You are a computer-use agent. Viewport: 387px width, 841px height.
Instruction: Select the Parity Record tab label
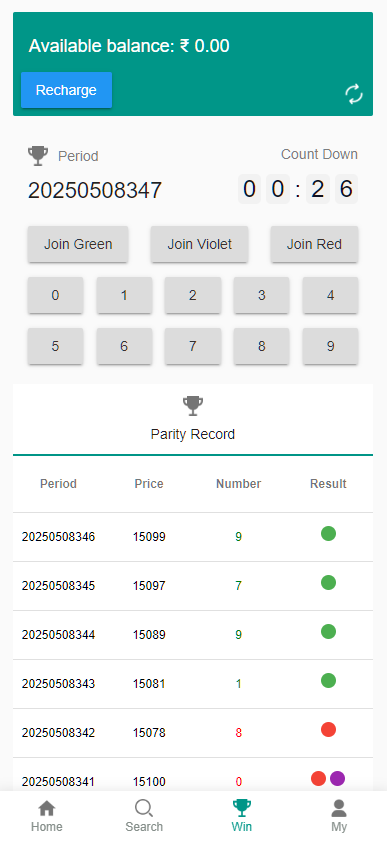click(193, 434)
